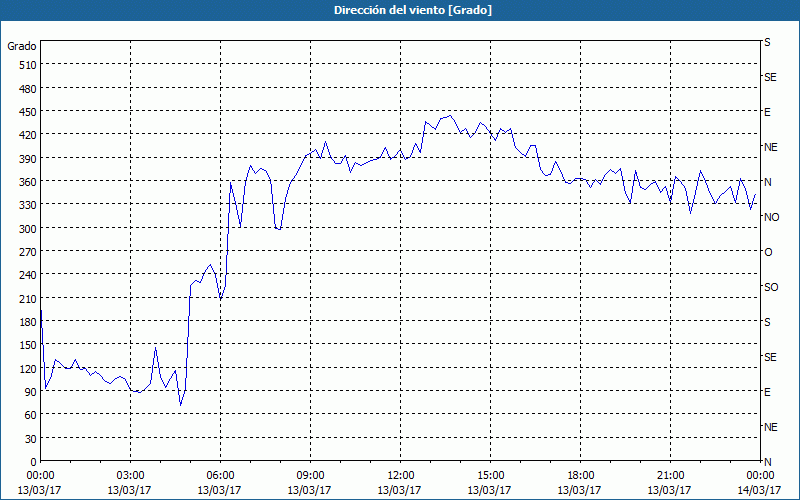Select the 30 value on the left axis
Image resolution: width=800 pixels, height=500 pixels.
tap(31, 439)
